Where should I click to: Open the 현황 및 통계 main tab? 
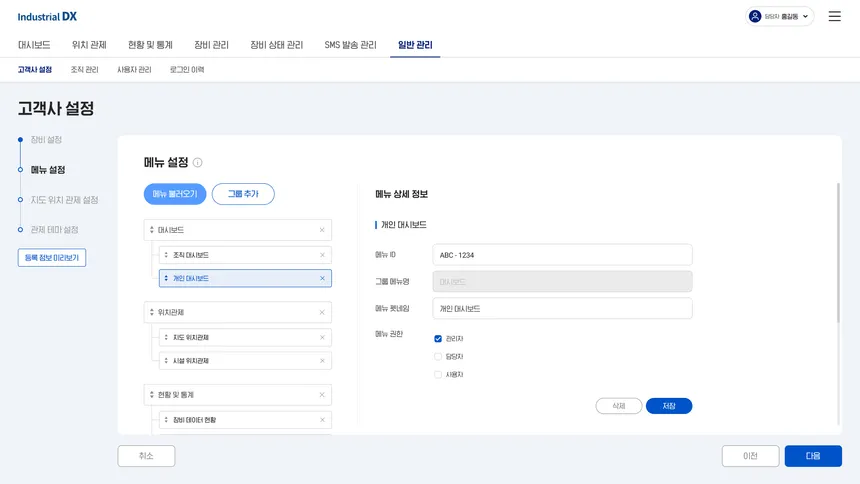coord(150,45)
